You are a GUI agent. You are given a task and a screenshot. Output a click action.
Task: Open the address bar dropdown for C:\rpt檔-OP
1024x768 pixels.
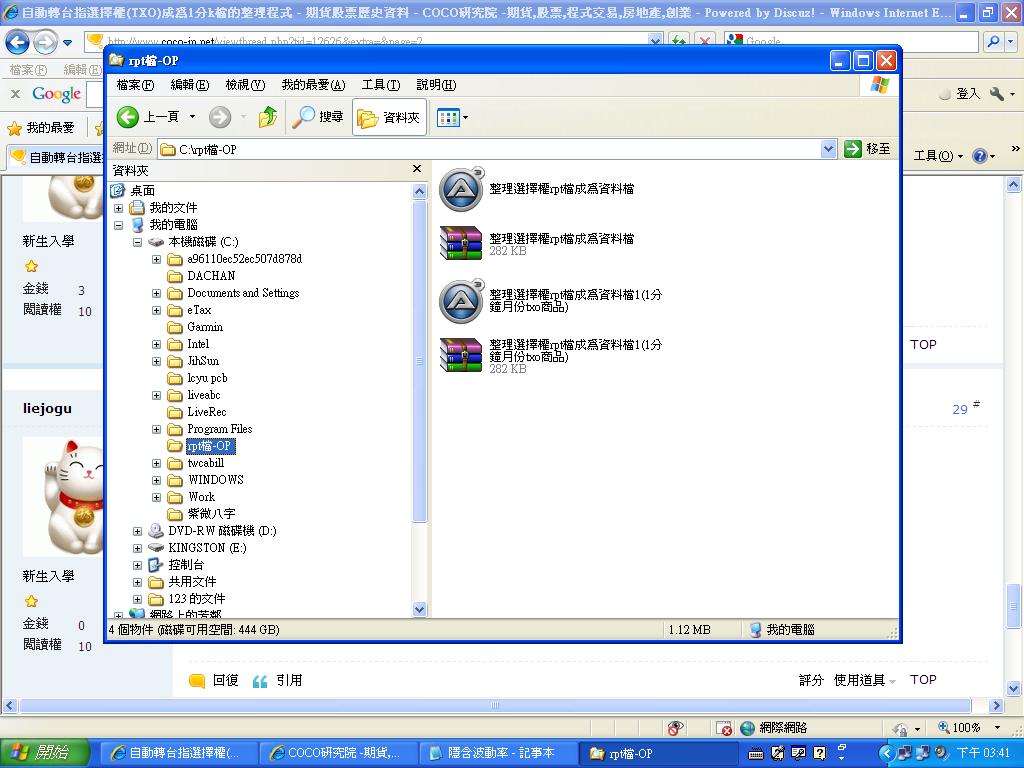click(x=828, y=149)
